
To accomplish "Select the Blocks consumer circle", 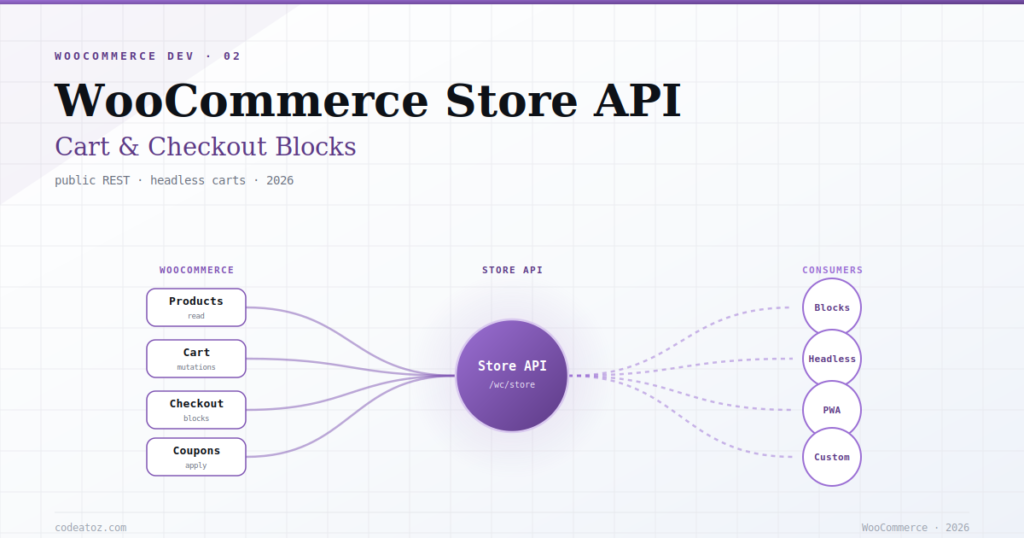I will coord(832,308).
